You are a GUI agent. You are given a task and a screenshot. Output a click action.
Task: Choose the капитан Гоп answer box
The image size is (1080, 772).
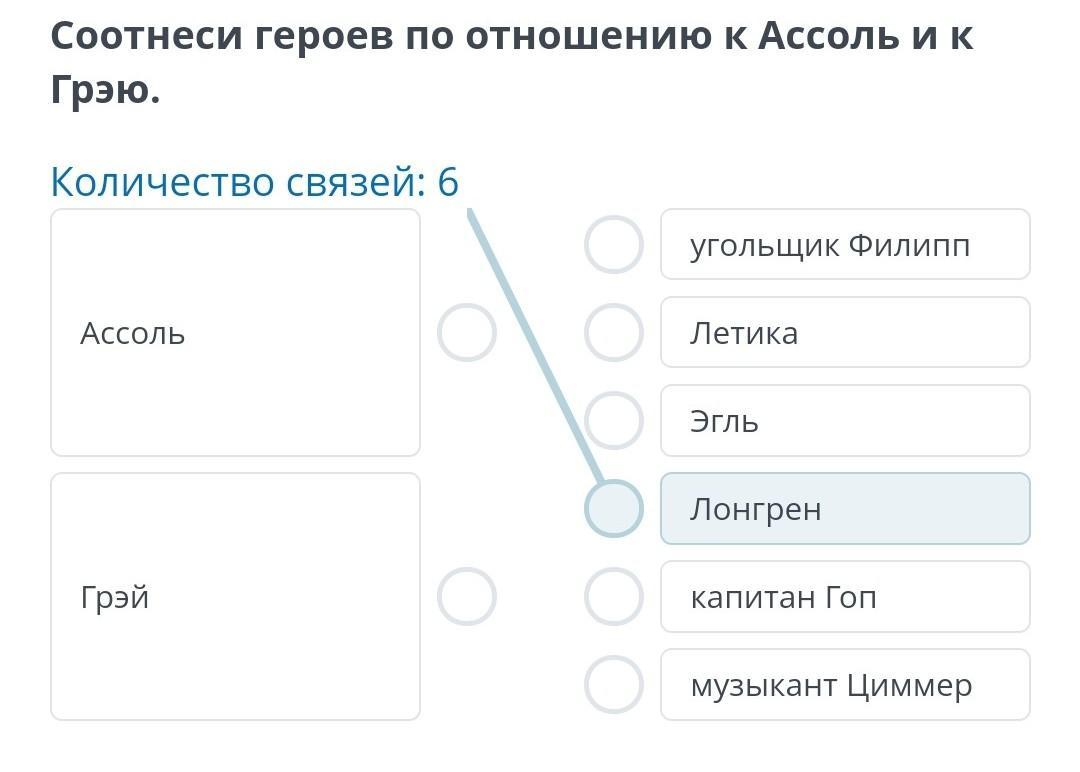845,597
